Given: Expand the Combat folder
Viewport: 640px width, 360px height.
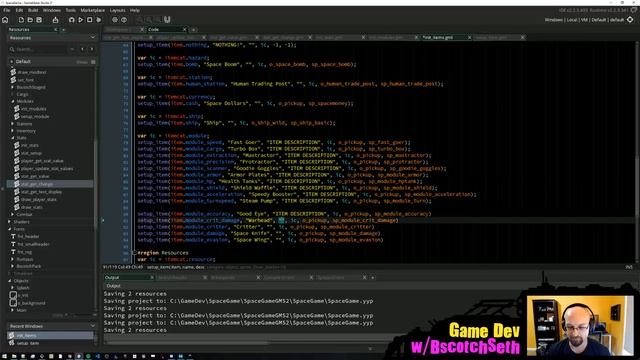Looking at the screenshot, I should [13, 214].
